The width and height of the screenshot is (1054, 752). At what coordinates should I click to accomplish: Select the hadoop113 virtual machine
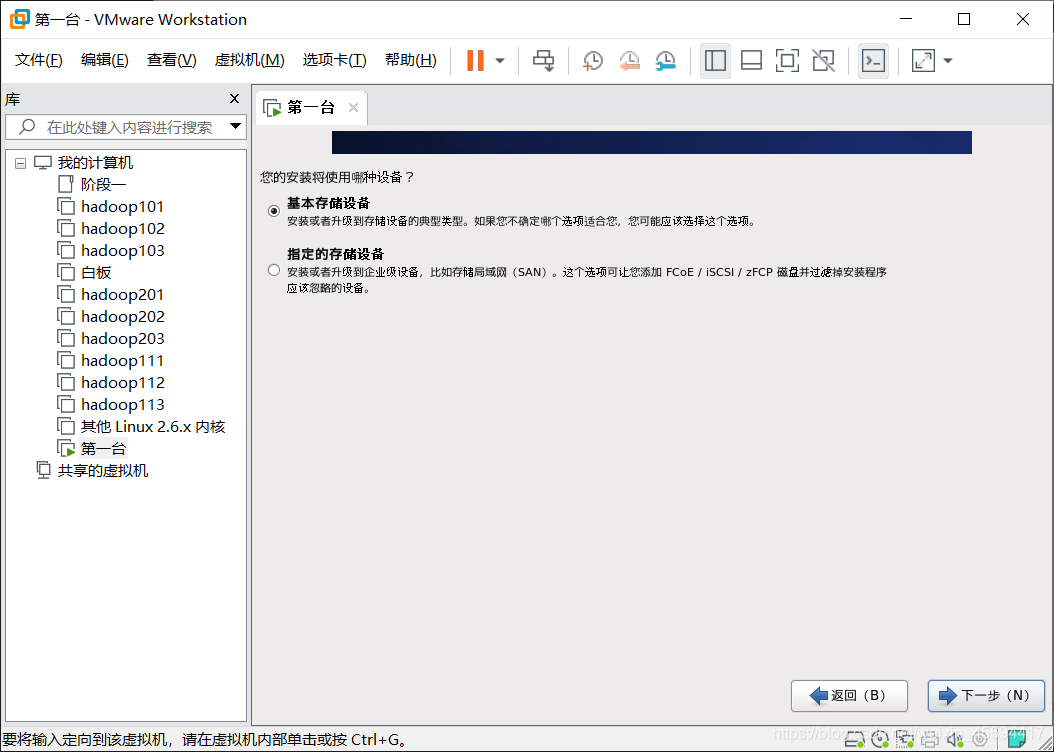coord(122,405)
